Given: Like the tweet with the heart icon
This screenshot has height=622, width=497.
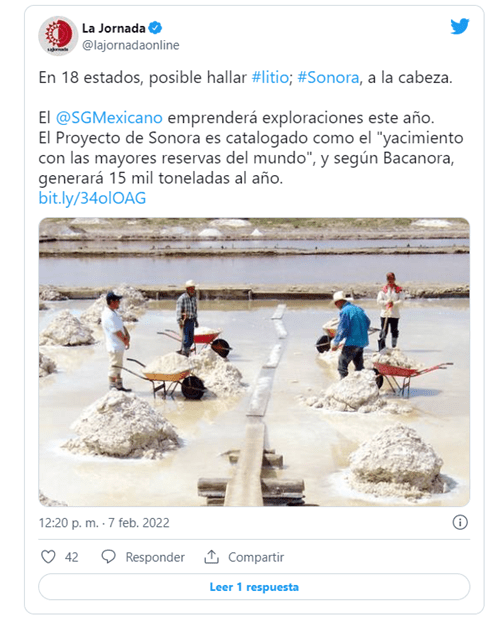Looking at the screenshot, I should coord(48,557).
